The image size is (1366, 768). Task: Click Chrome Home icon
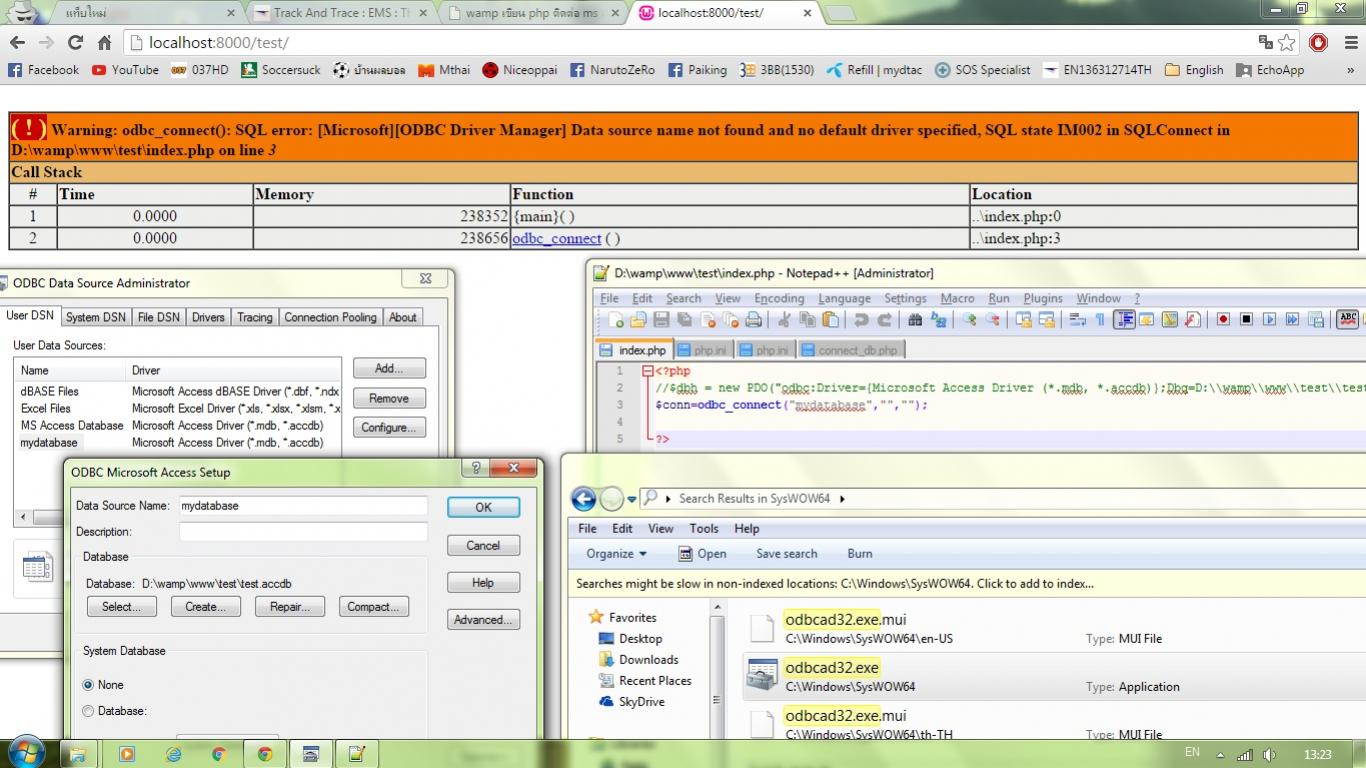[104, 43]
